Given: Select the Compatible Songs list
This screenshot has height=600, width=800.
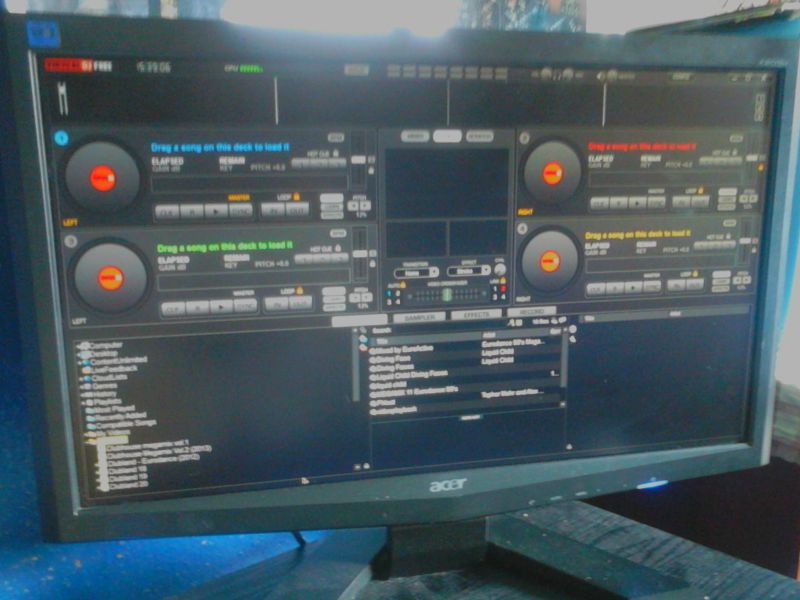Looking at the screenshot, I should tap(122, 424).
